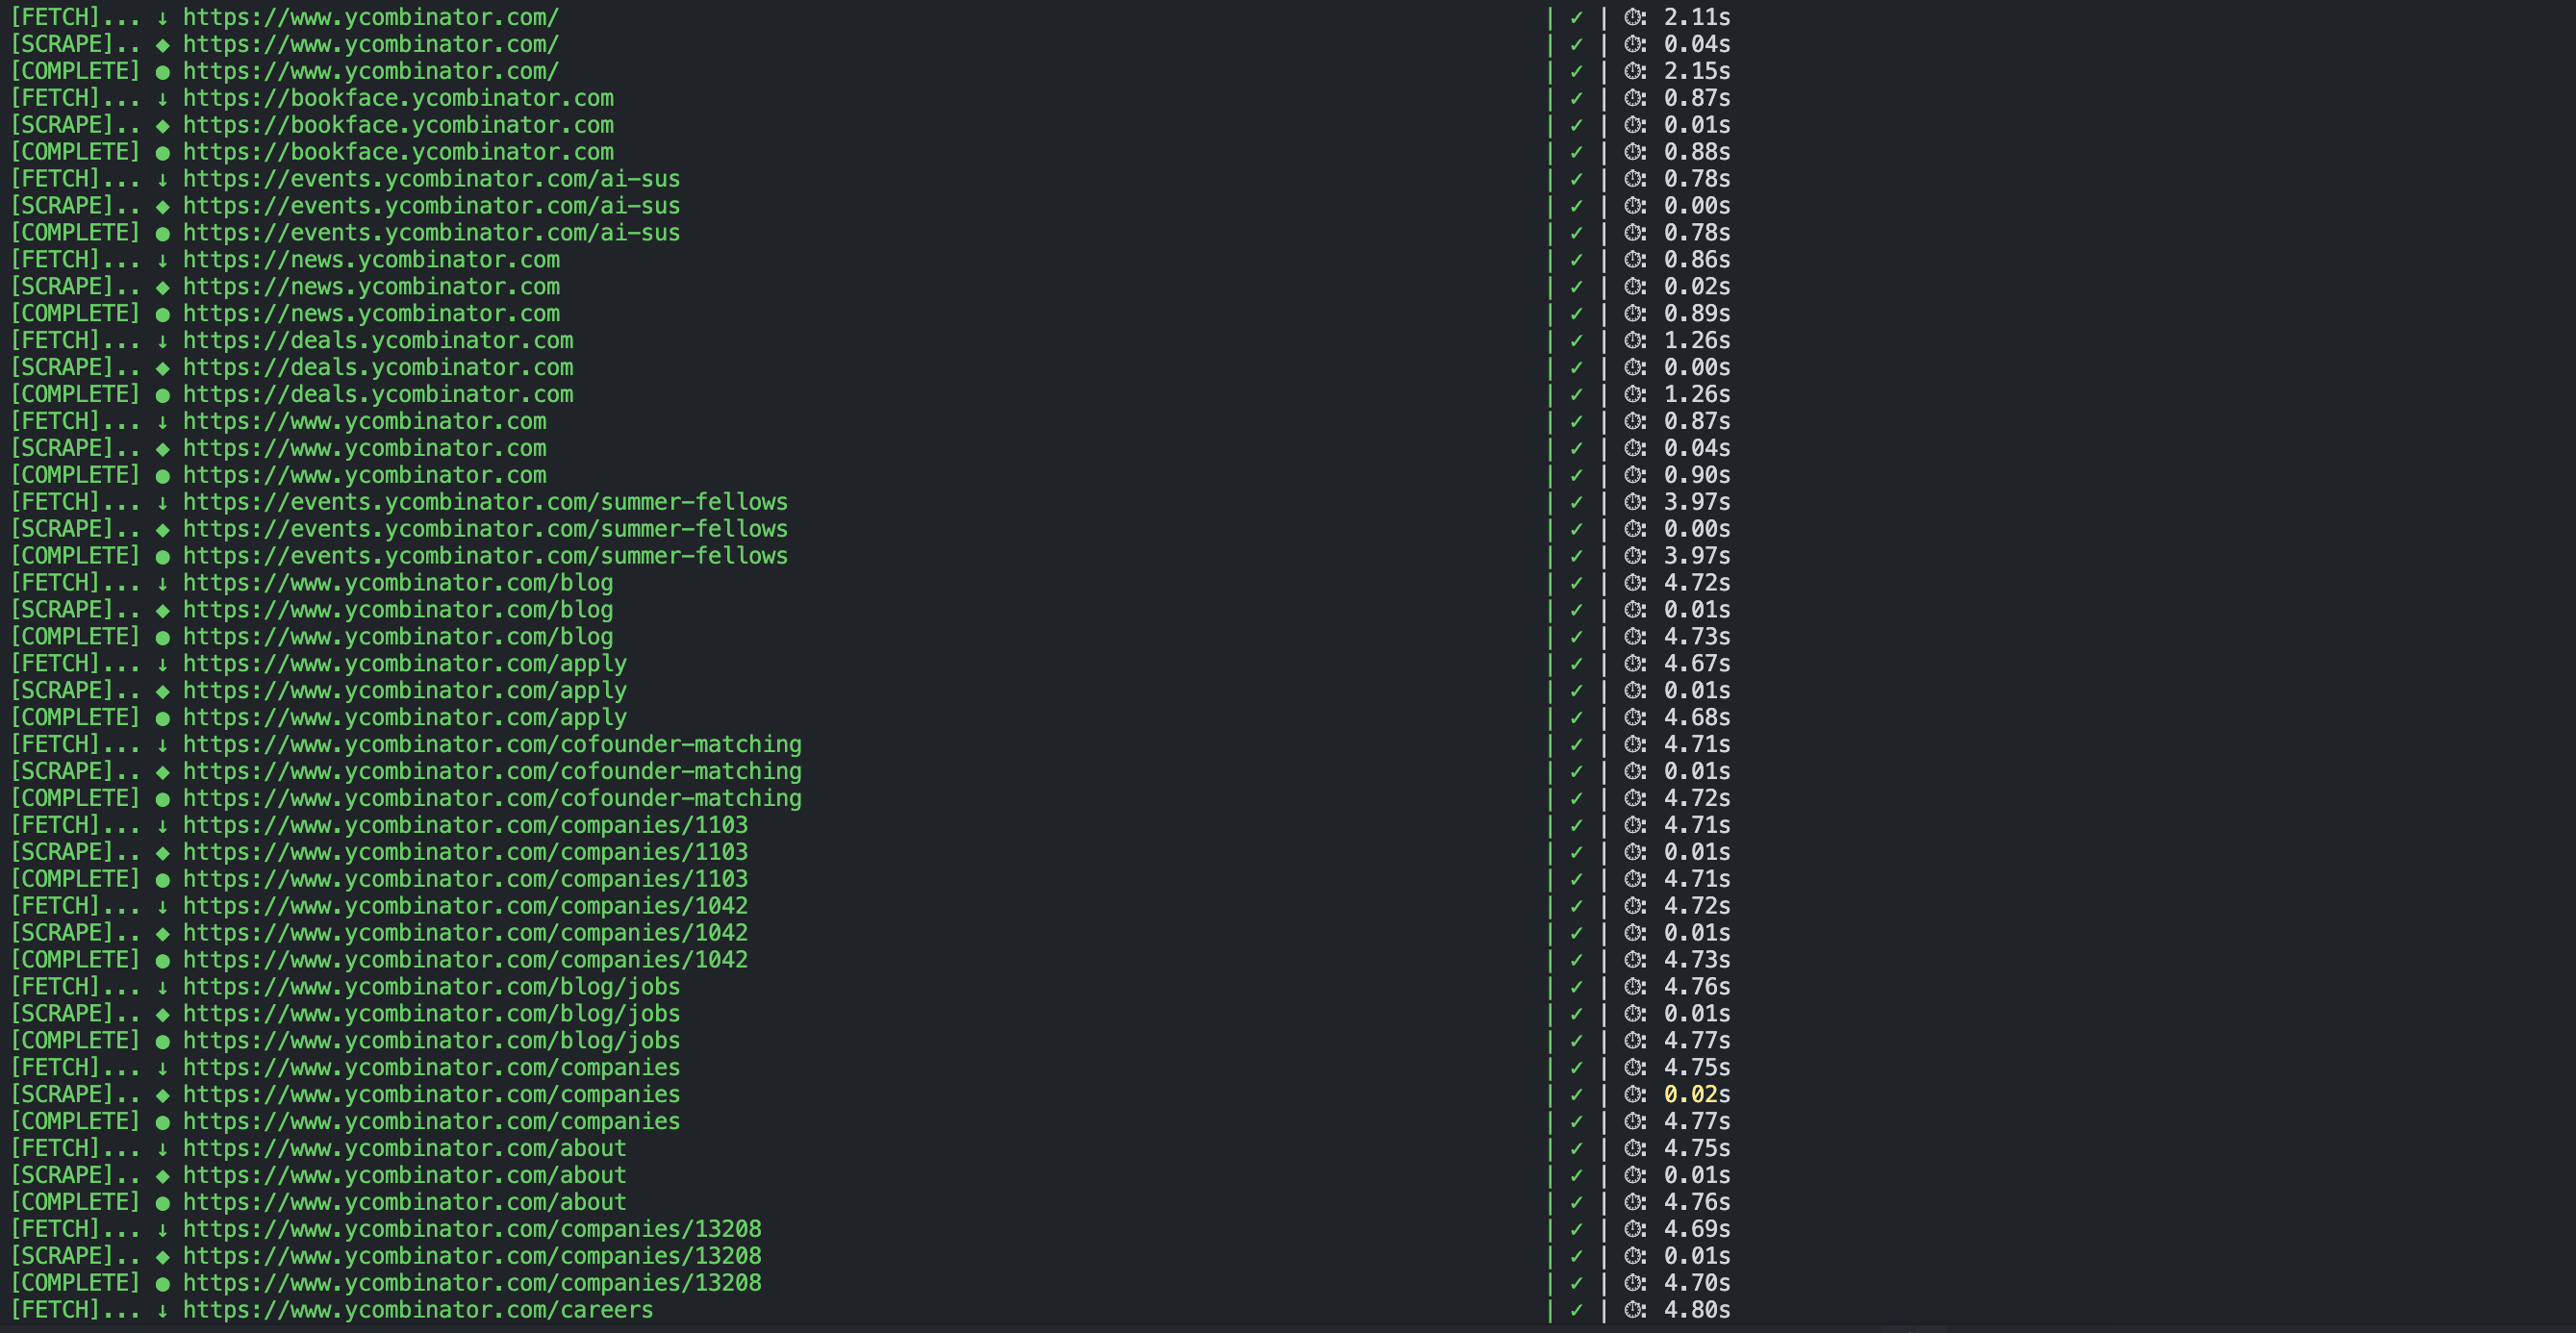Click the checkmark in the 2.11s FETCH row
This screenshot has height=1333, width=2576.
pyautogui.click(x=1577, y=18)
